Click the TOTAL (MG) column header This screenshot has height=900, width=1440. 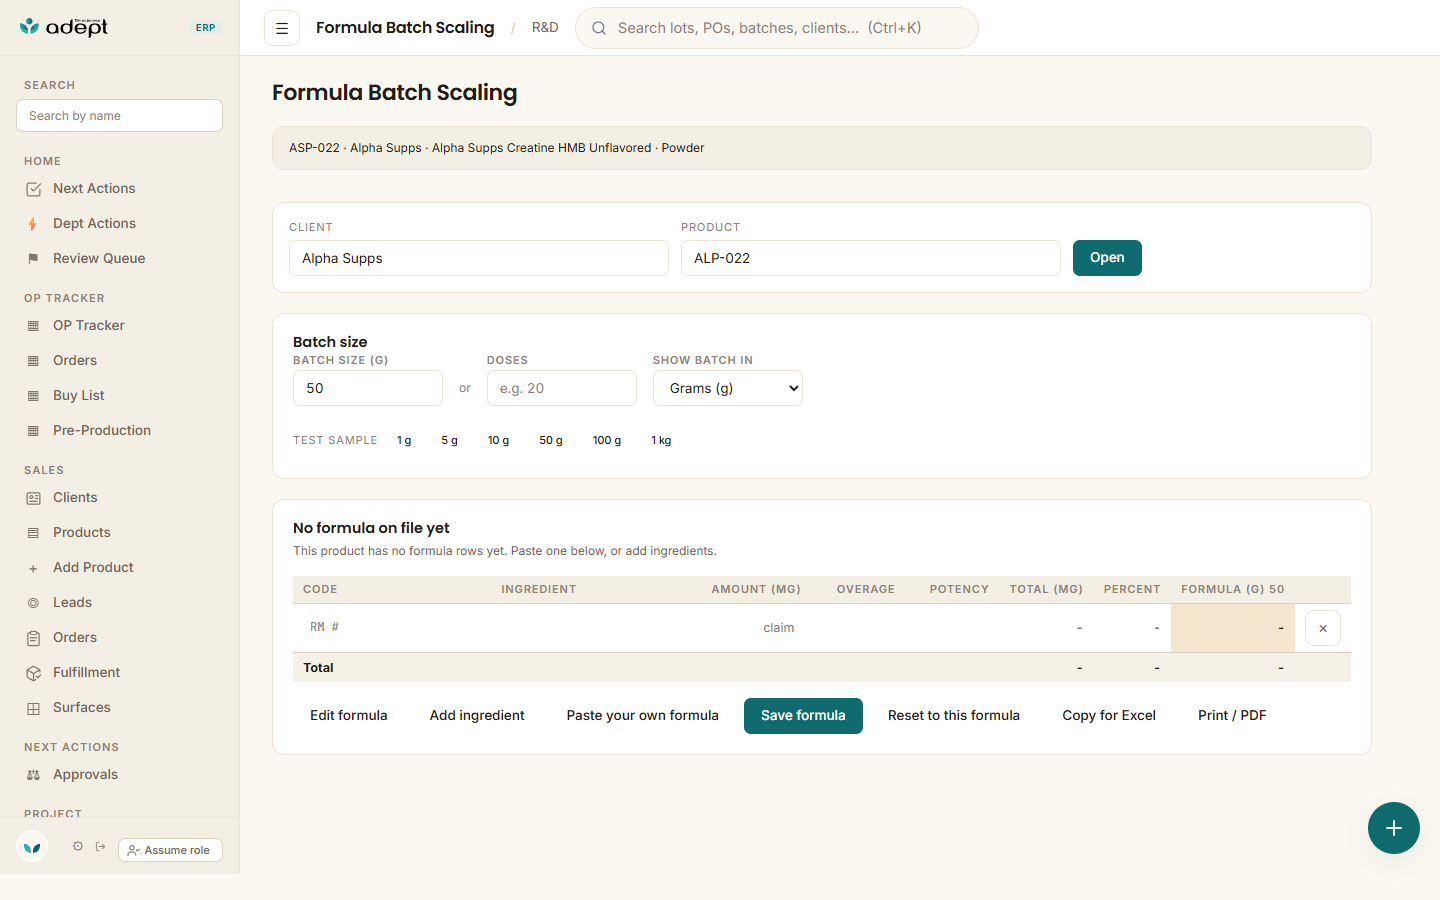click(x=1046, y=590)
